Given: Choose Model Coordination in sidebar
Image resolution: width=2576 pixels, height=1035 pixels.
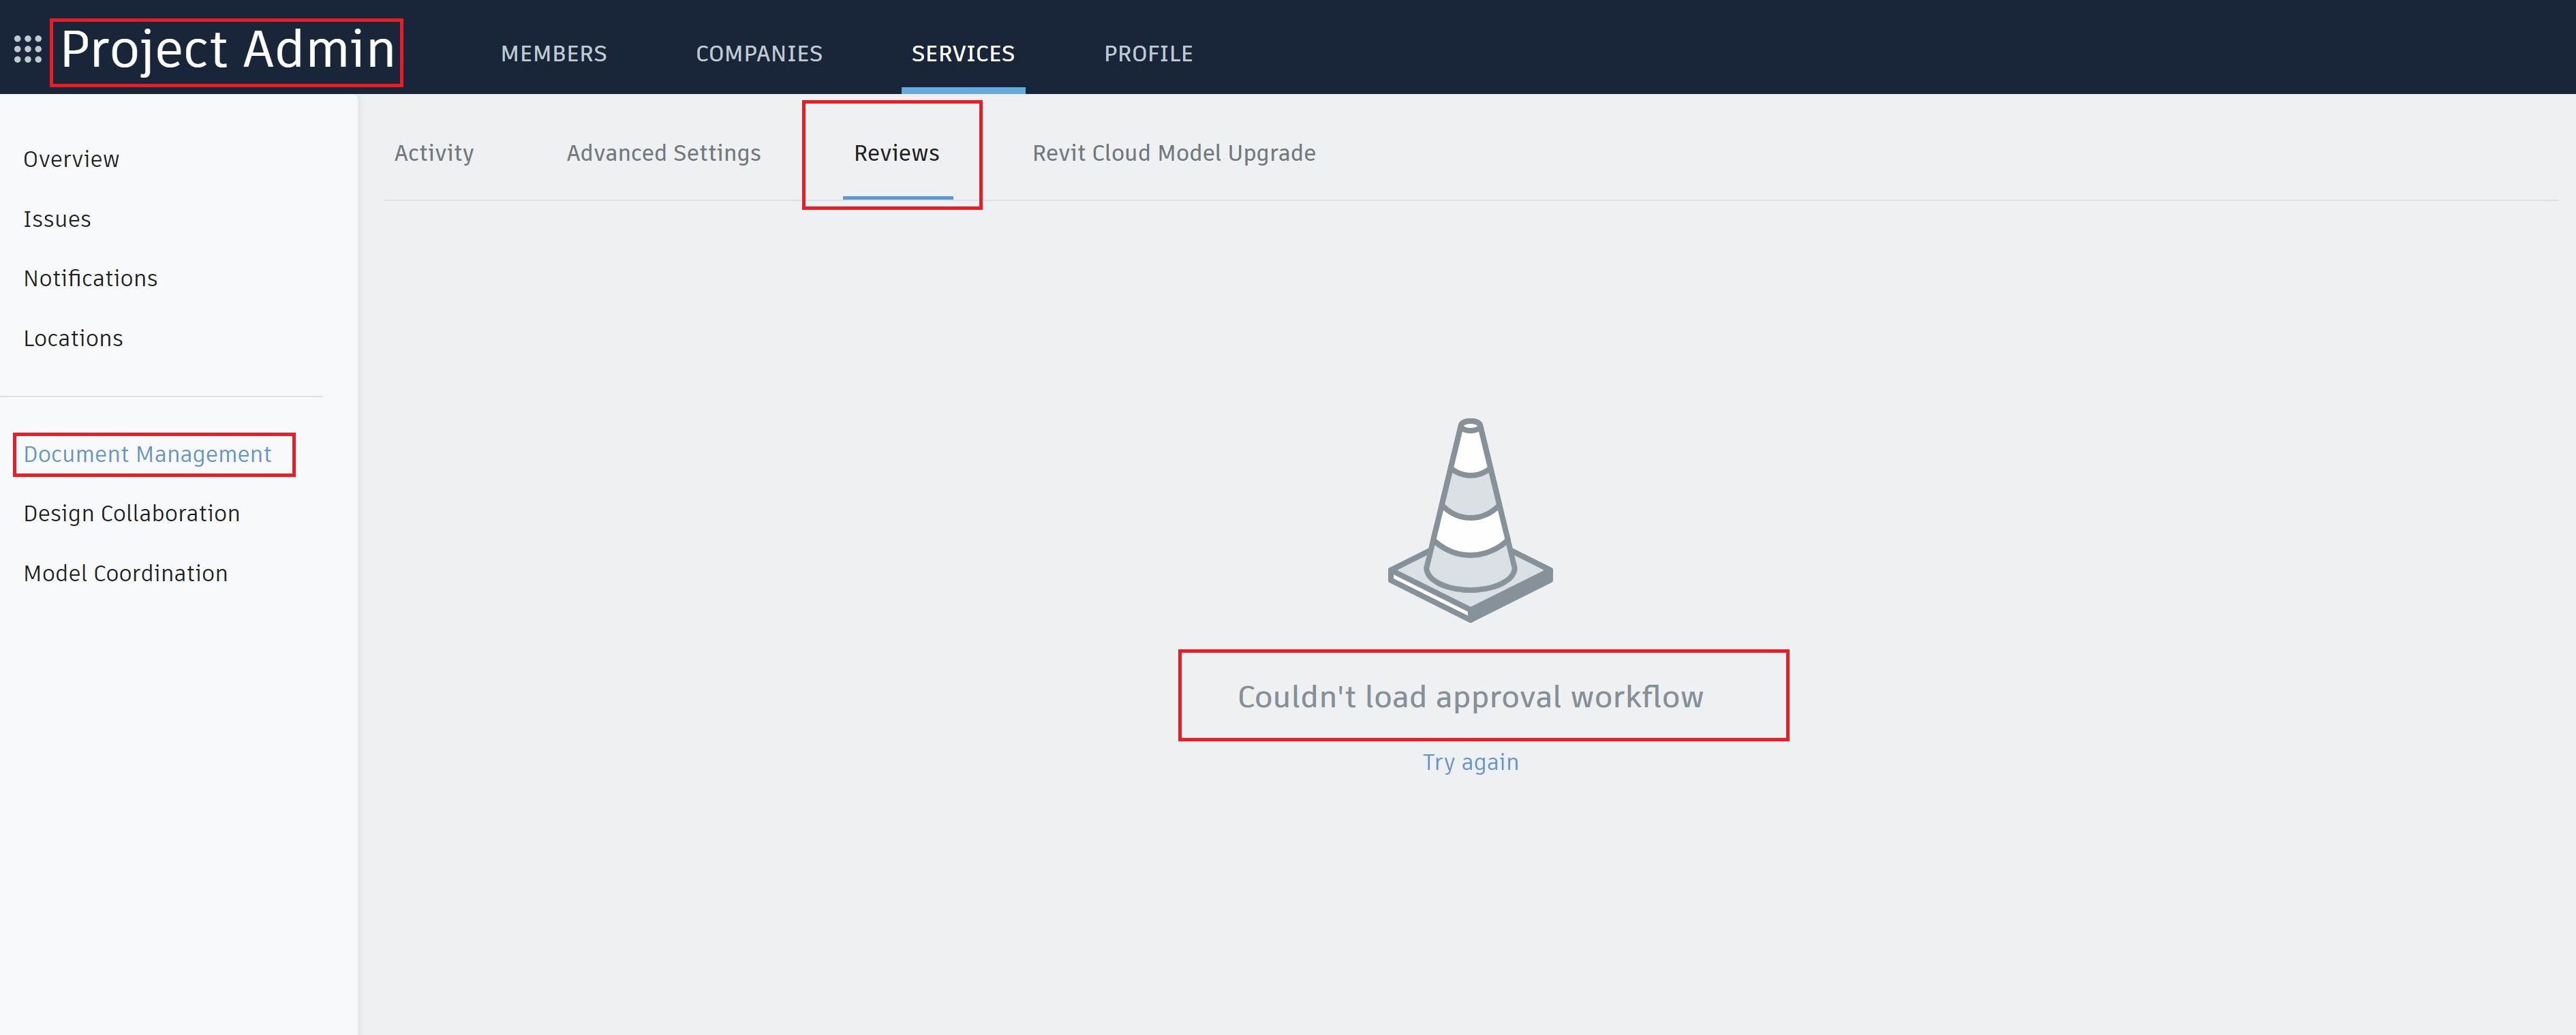Looking at the screenshot, I should coord(125,573).
